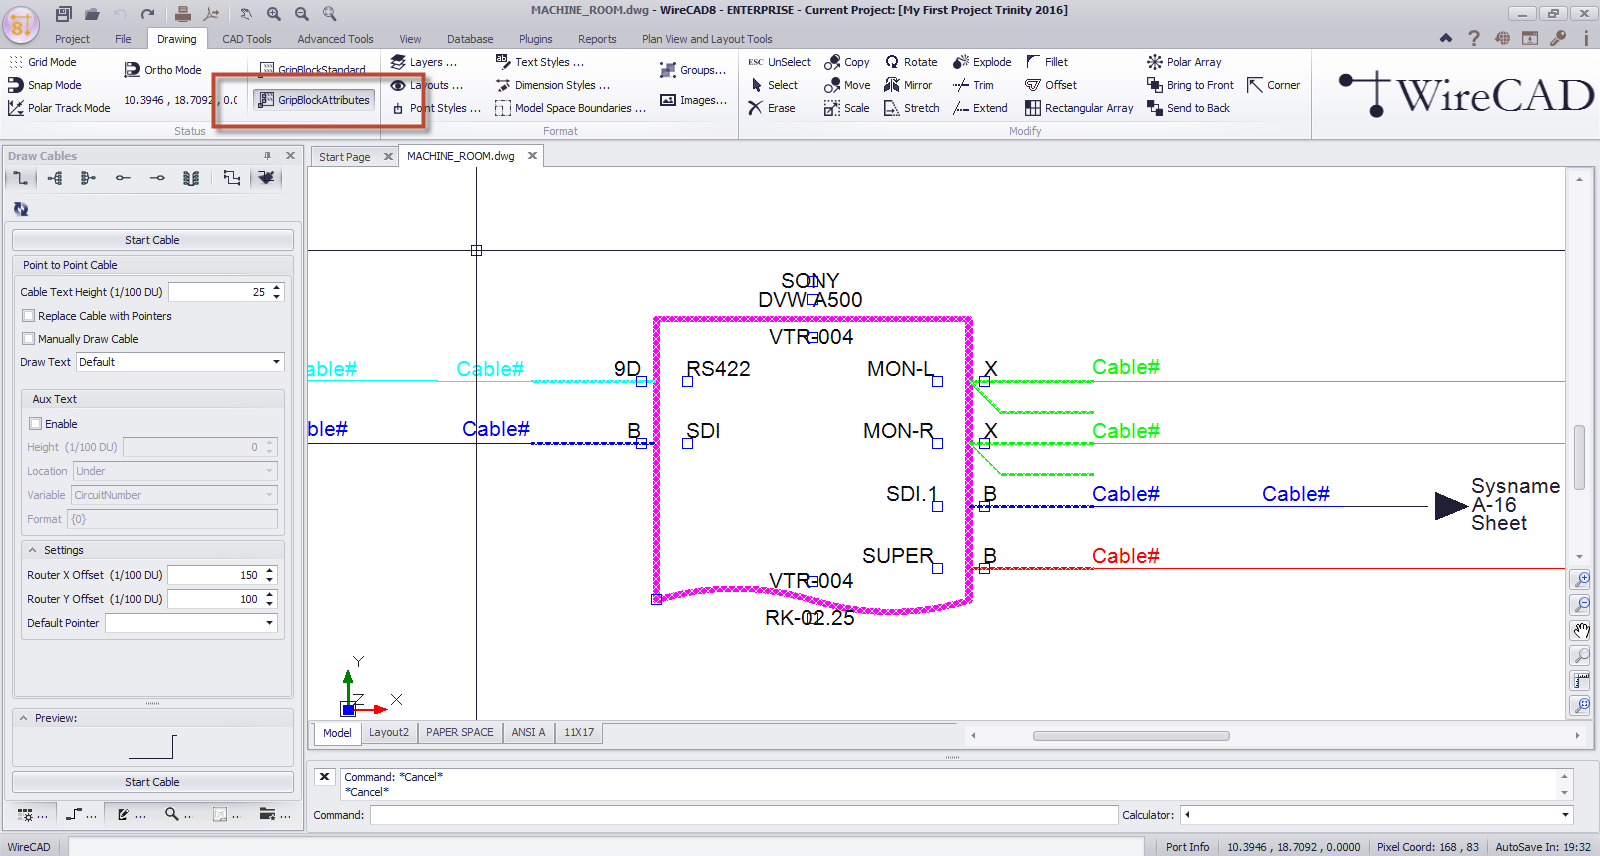
Task: Increase Router X Offset value
Action: pyautogui.click(x=270, y=571)
